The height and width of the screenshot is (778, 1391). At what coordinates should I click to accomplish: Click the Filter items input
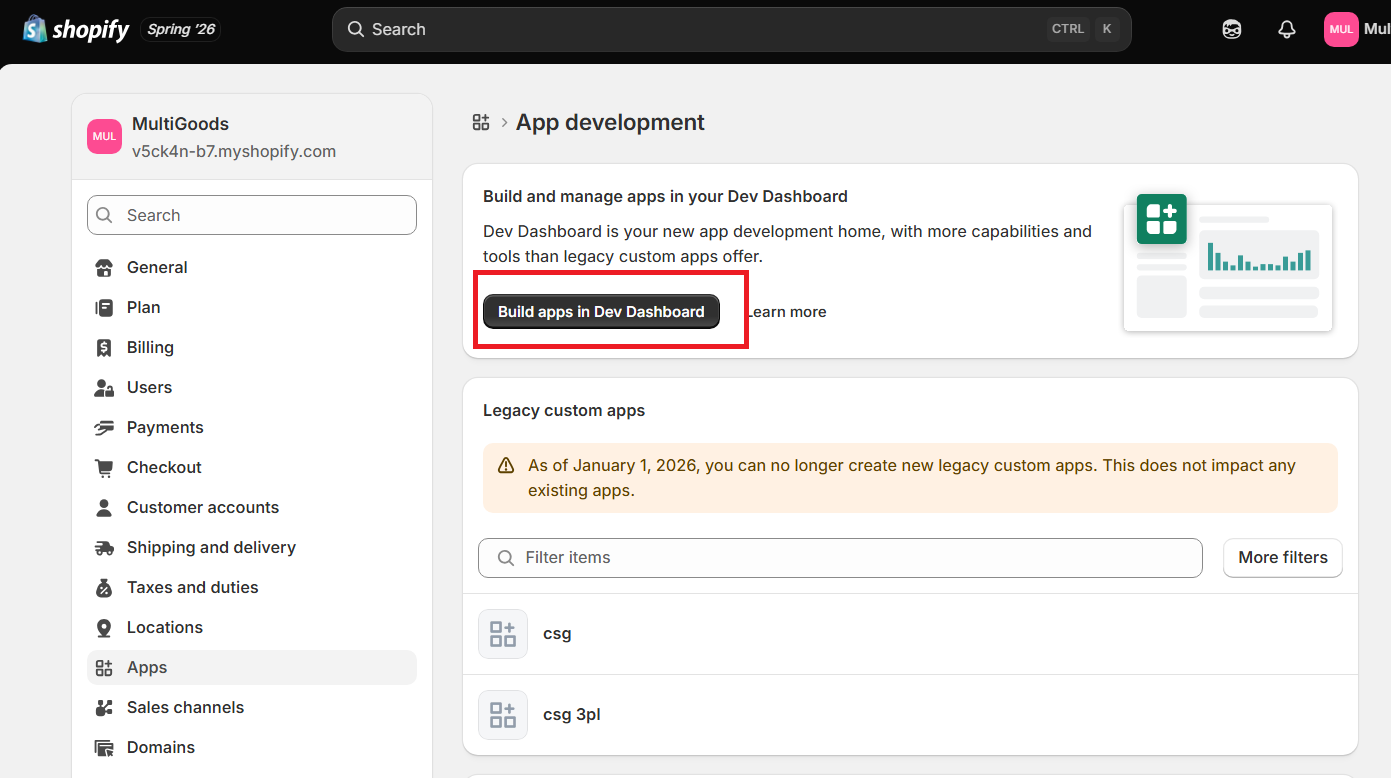tap(840, 558)
